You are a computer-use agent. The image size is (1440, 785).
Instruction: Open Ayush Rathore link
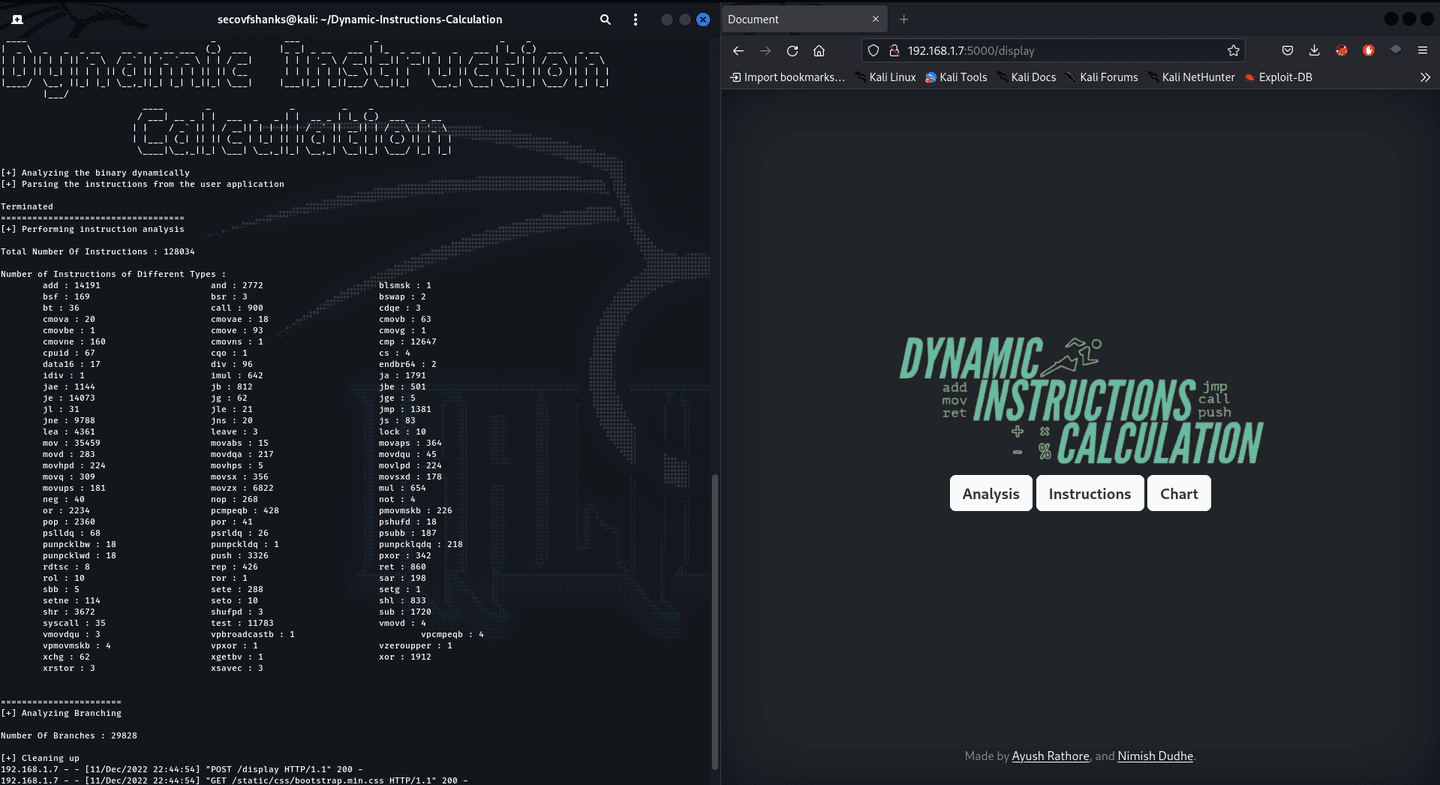point(1050,756)
